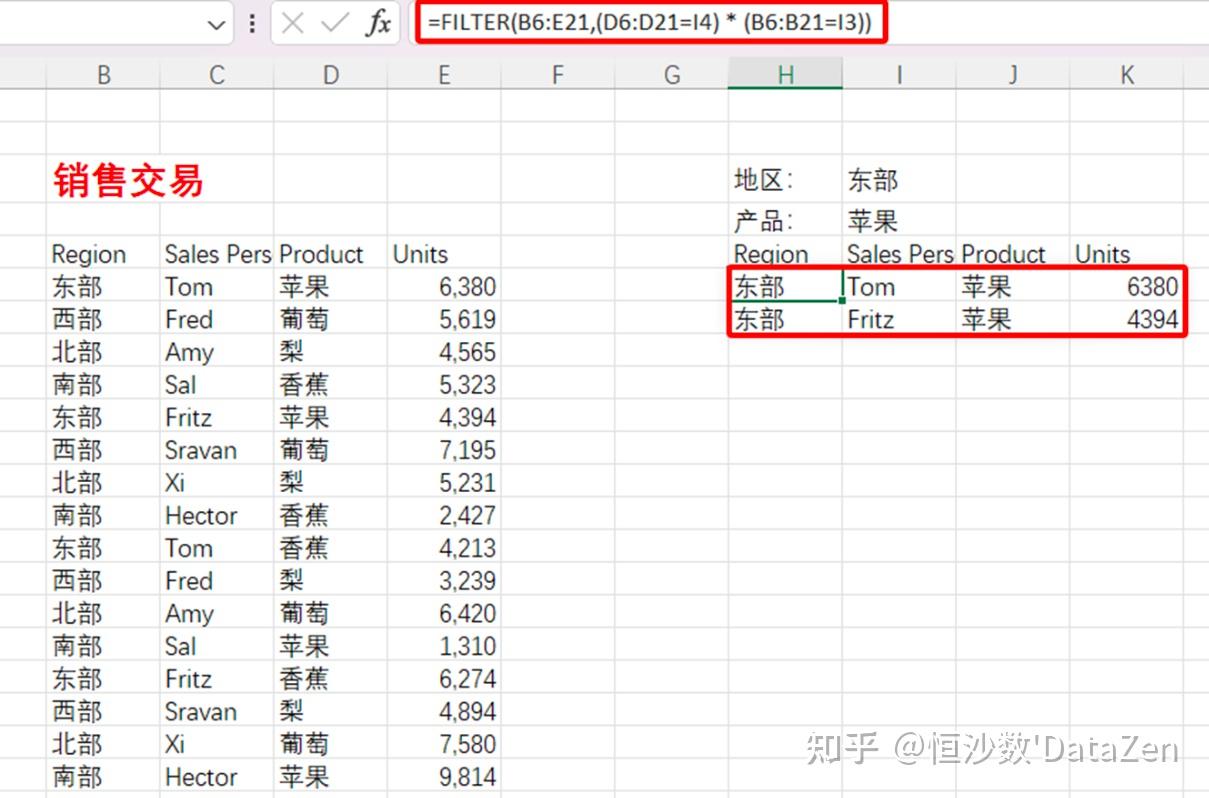The height and width of the screenshot is (798, 1209).
Task: Click the vertical dots handle beside Name Box
Action: click(x=251, y=23)
